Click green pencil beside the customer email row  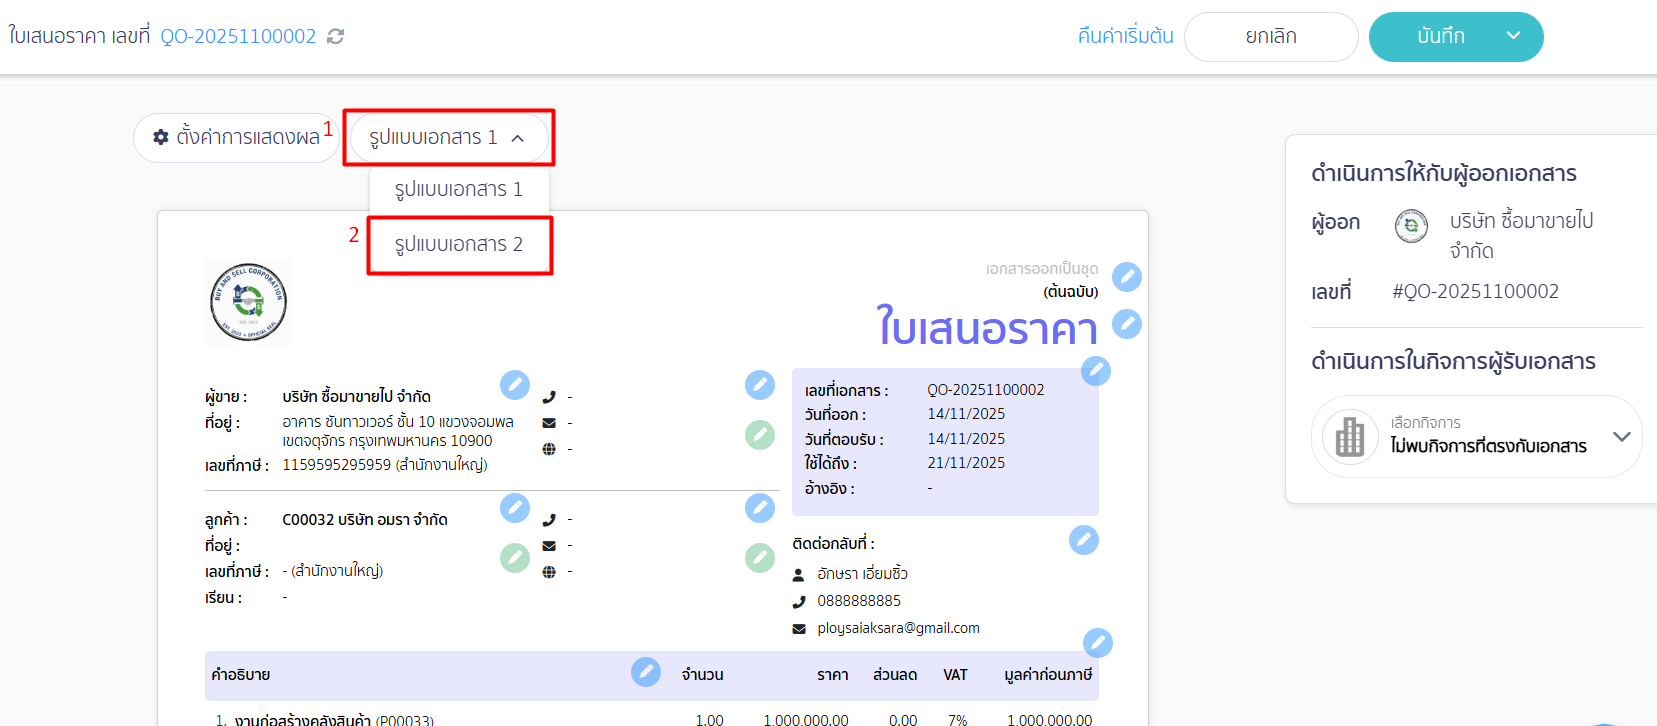(760, 558)
